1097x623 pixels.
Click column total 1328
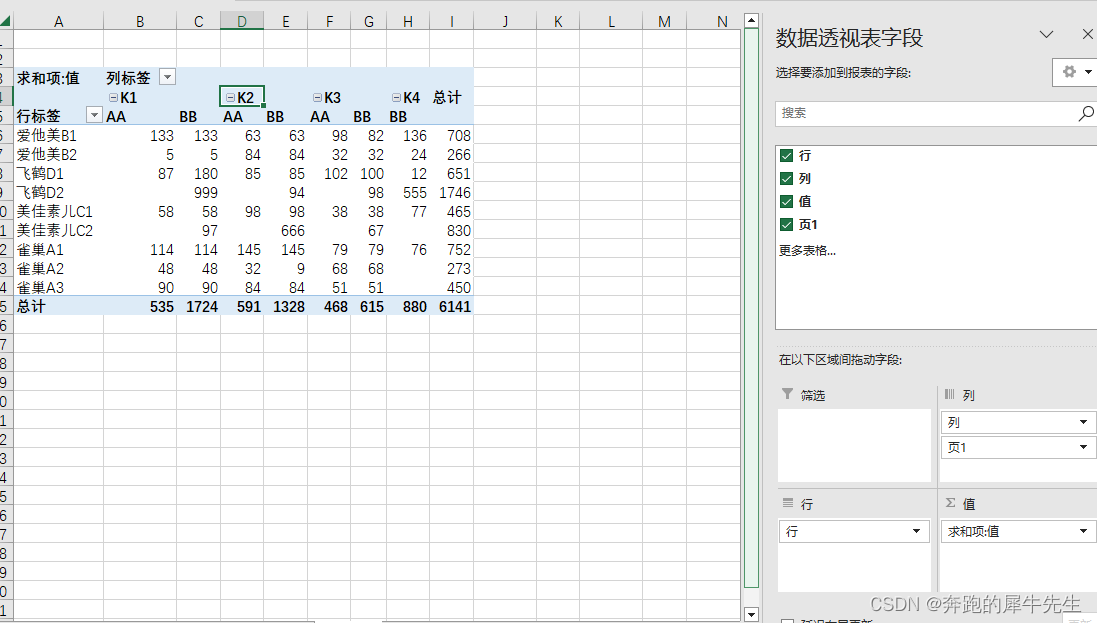coord(285,306)
